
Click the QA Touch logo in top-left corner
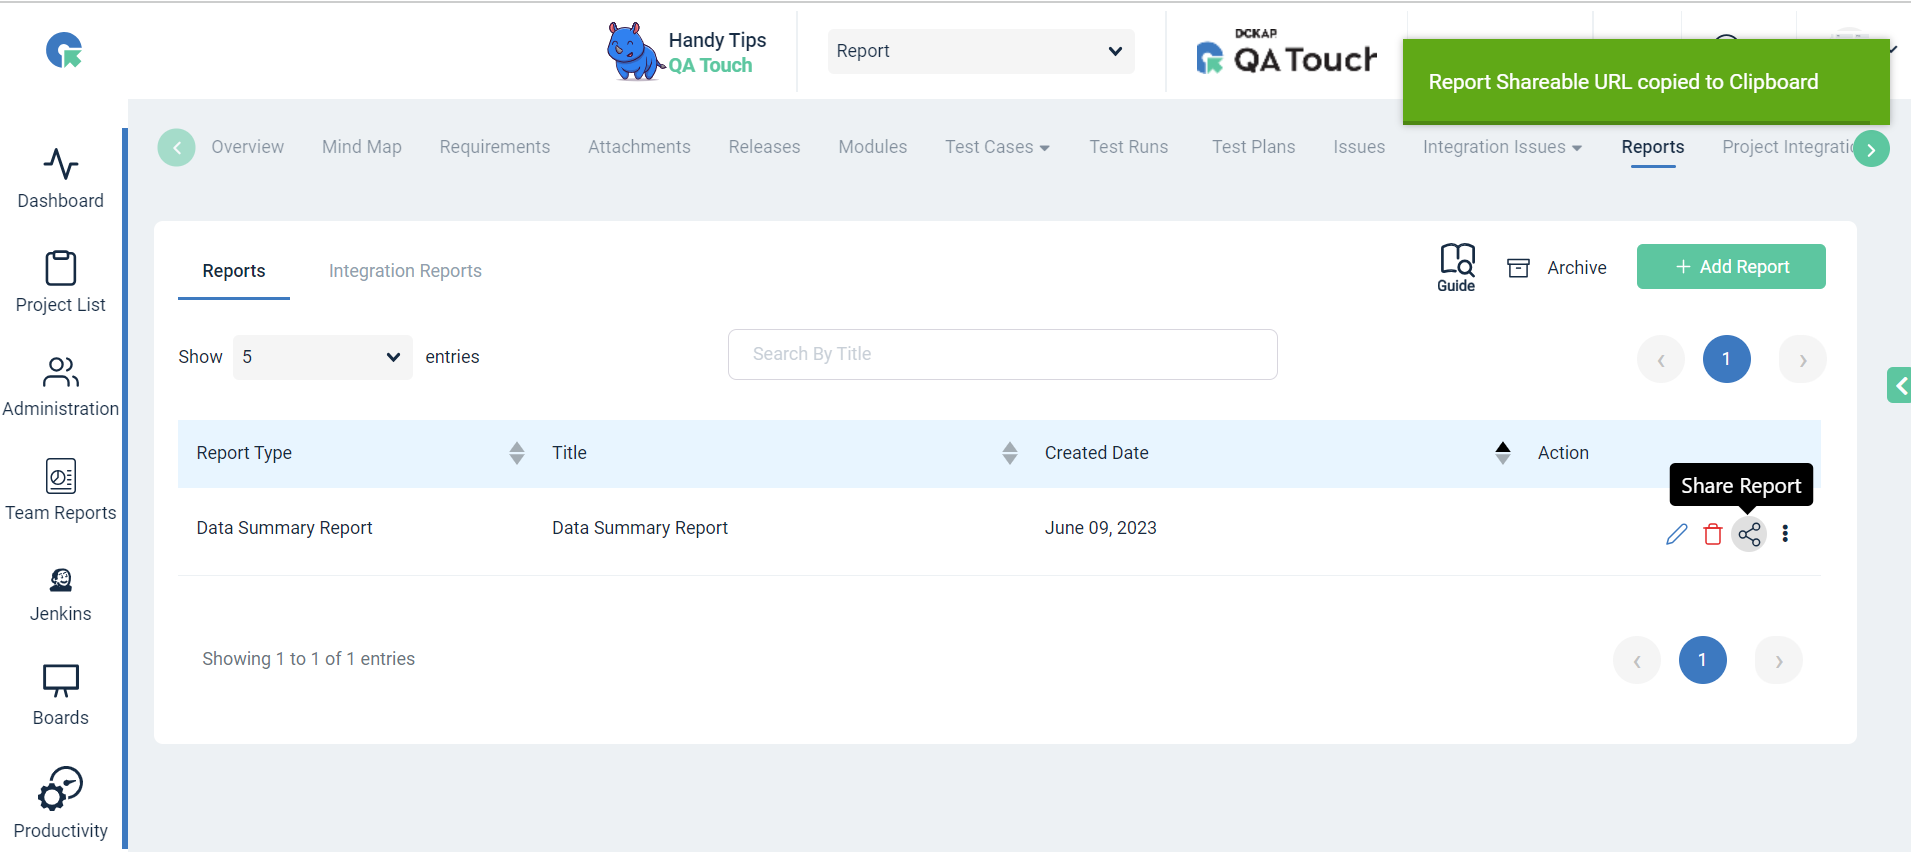point(64,50)
